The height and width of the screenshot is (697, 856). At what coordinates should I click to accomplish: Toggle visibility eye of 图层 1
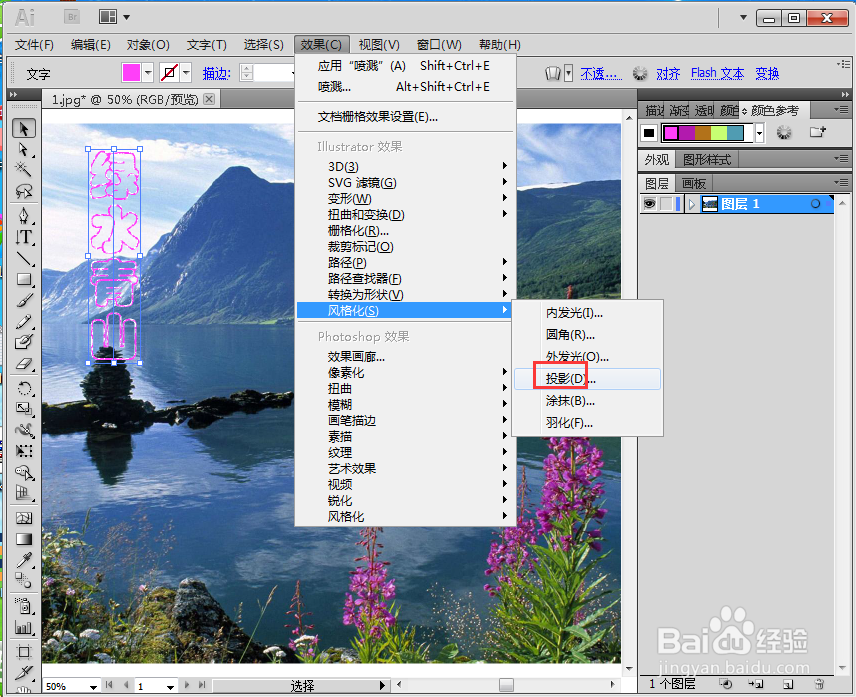tap(649, 204)
